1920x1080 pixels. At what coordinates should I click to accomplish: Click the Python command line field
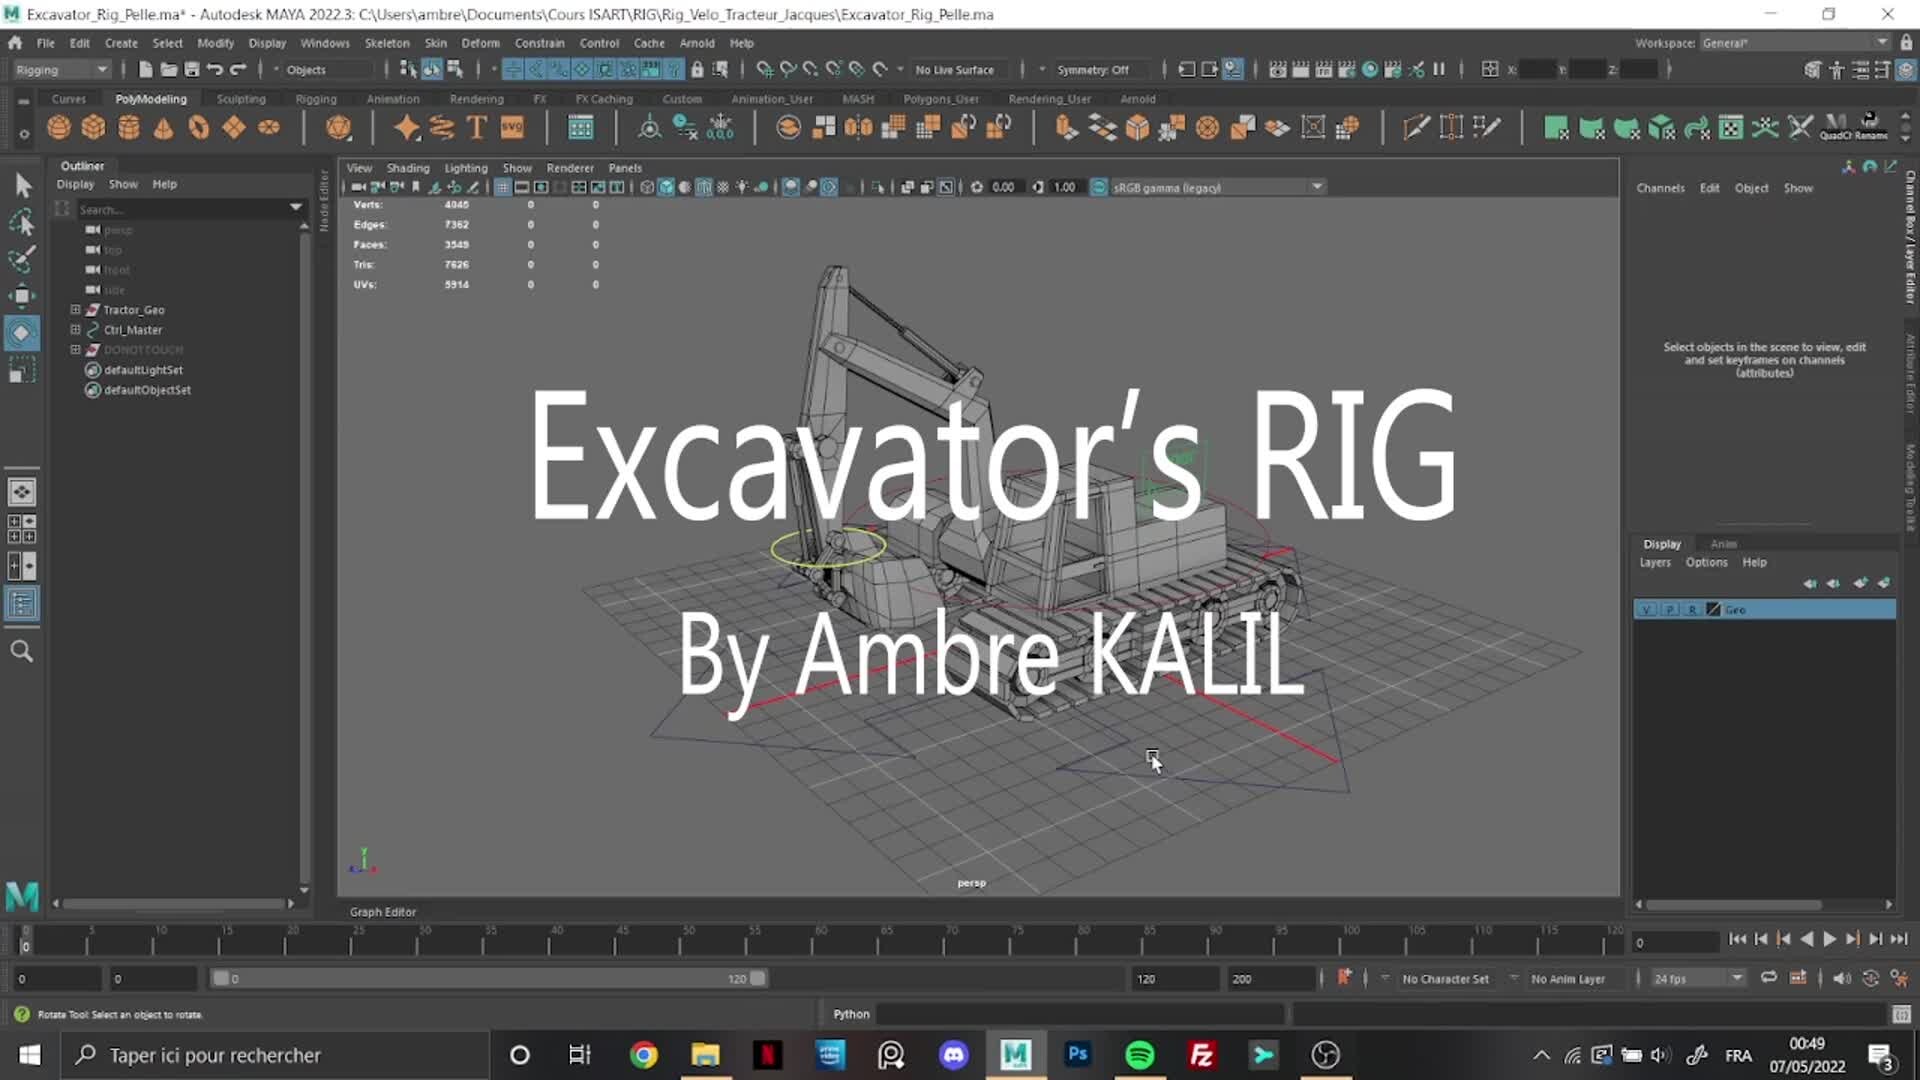1080,1014
